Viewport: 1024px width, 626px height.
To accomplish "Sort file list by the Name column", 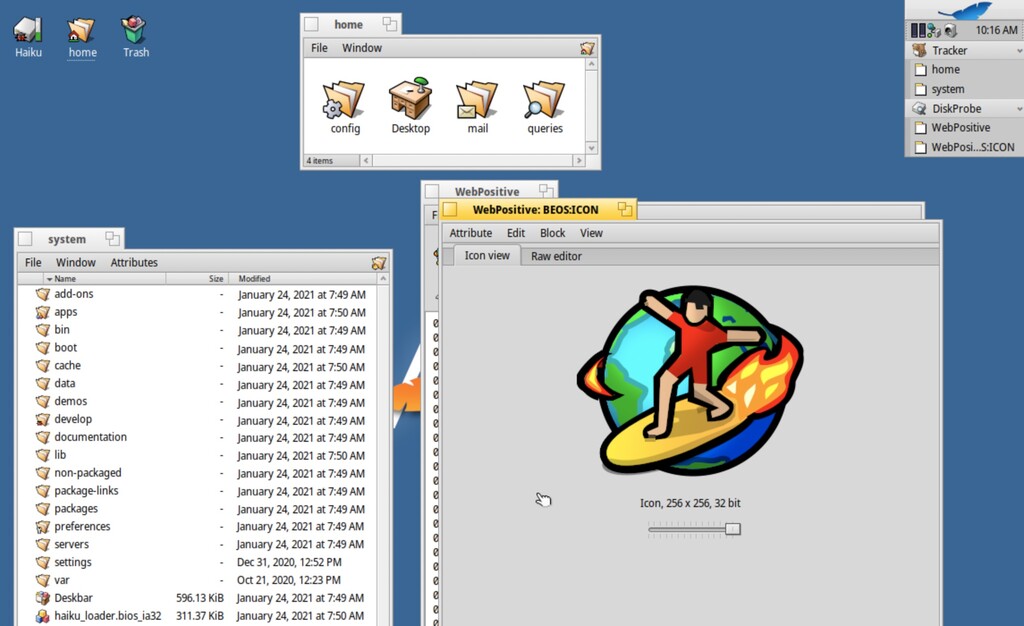I will tap(65, 279).
